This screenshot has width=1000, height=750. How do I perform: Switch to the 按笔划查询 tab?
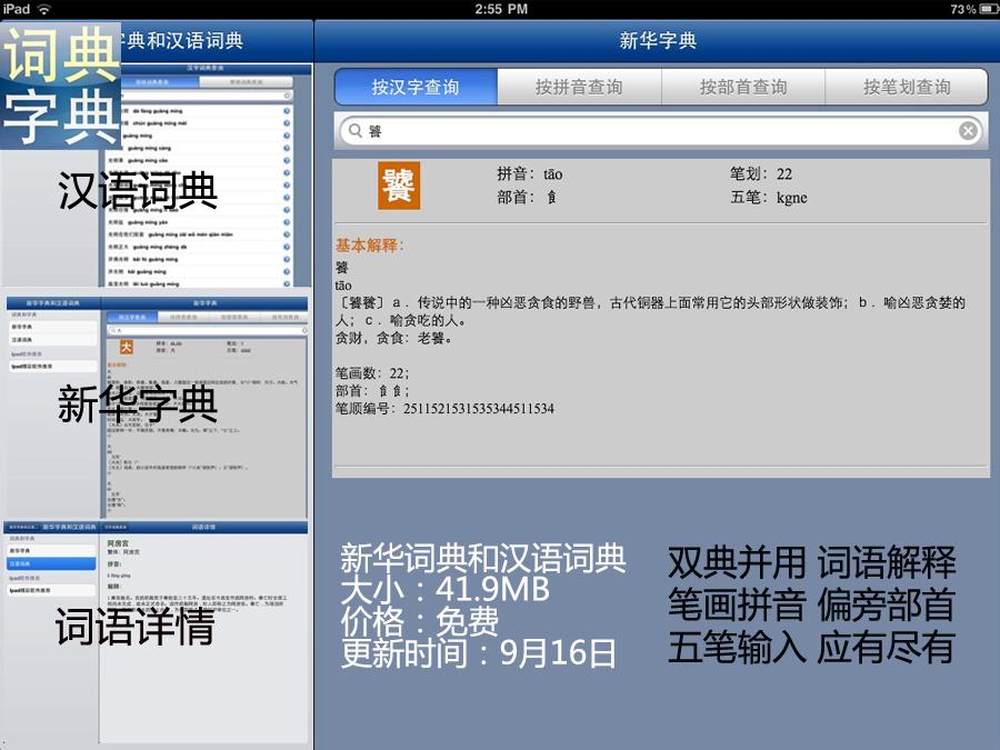(906, 87)
